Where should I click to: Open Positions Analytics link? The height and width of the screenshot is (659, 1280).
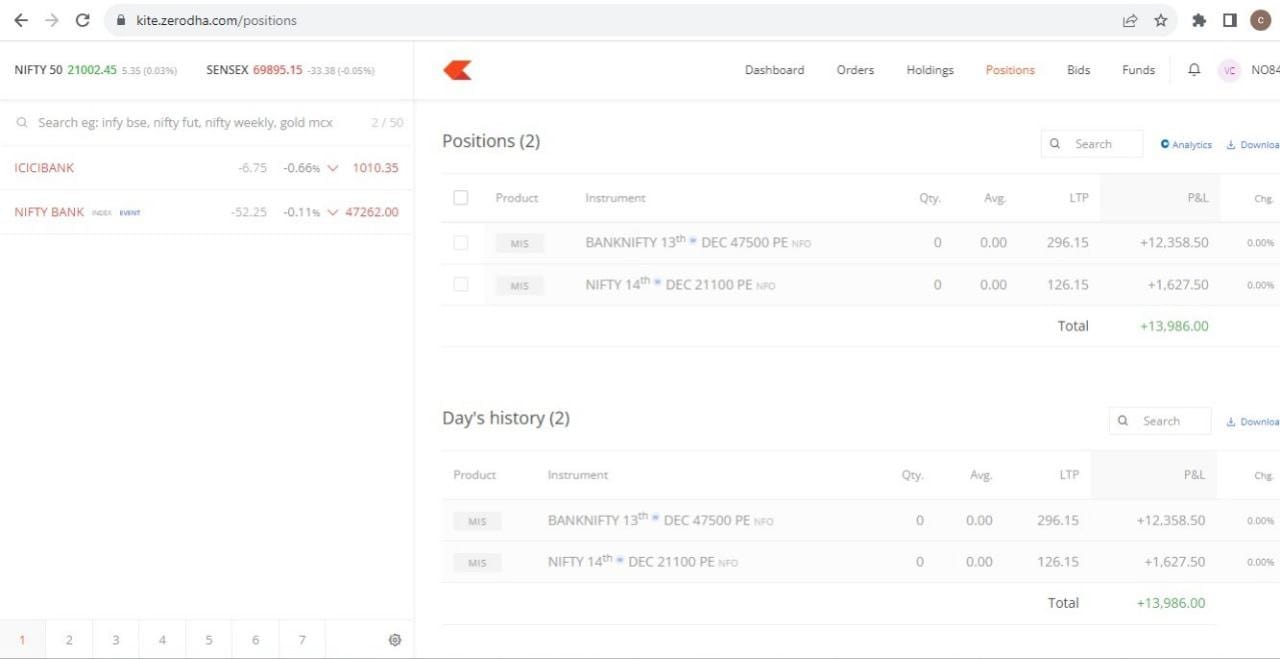[1186, 145]
